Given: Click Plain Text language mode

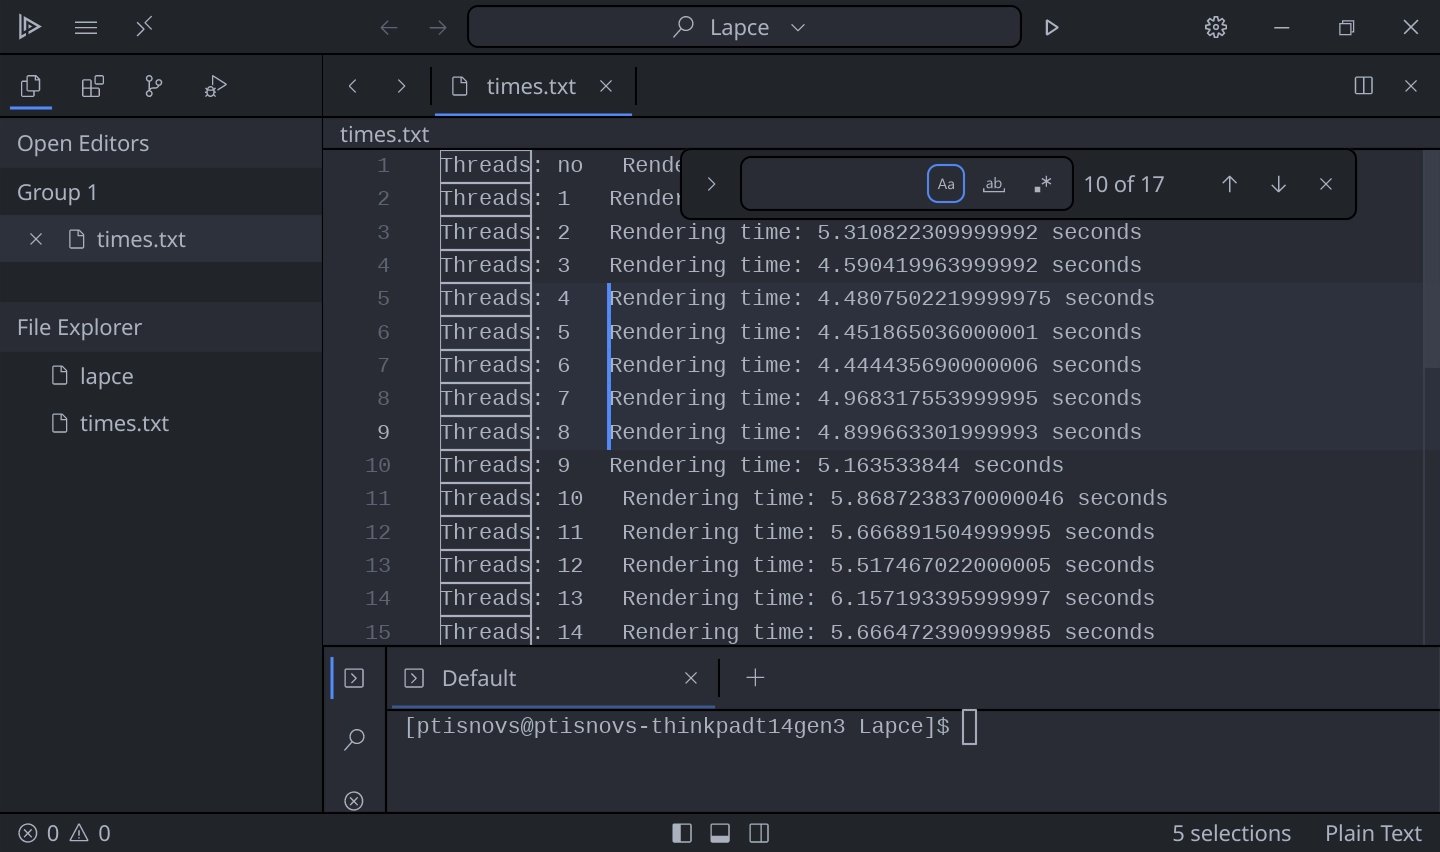Looking at the screenshot, I should pyautogui.click(x=1372, y=833).
